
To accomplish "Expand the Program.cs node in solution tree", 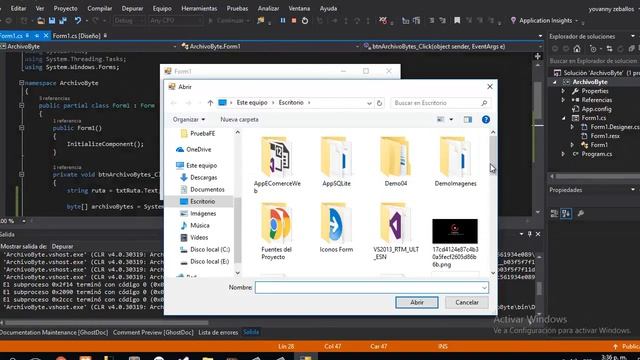I will pyautogui.click(x=563, y=154).
